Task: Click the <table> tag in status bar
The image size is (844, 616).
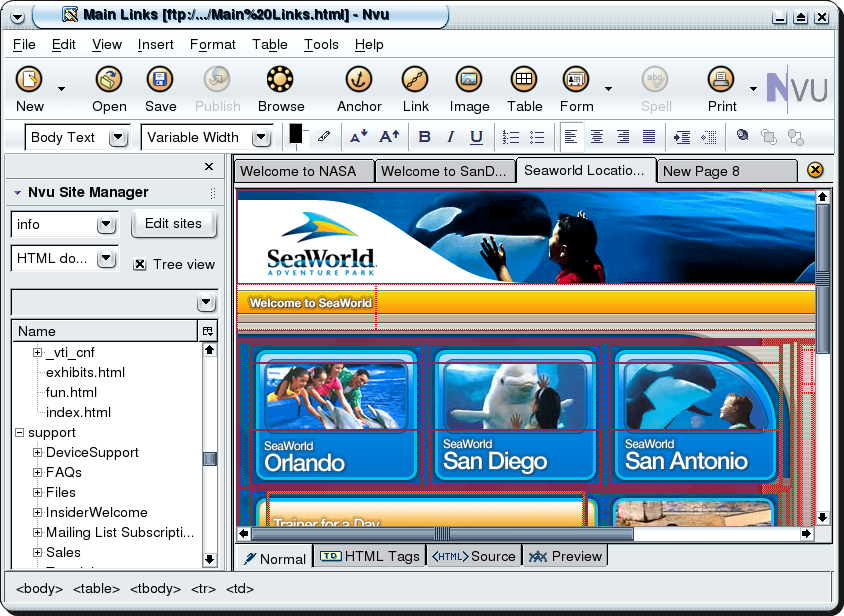Action: pyautogui.click(x=96, y=589)
